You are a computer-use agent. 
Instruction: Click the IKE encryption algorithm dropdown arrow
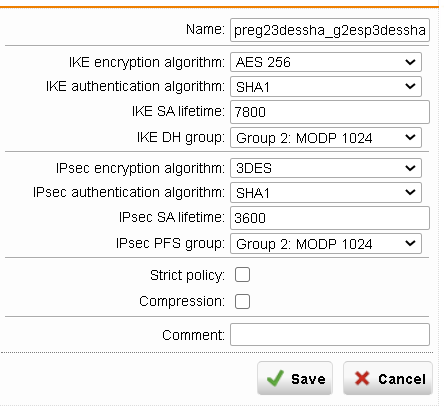410,62
